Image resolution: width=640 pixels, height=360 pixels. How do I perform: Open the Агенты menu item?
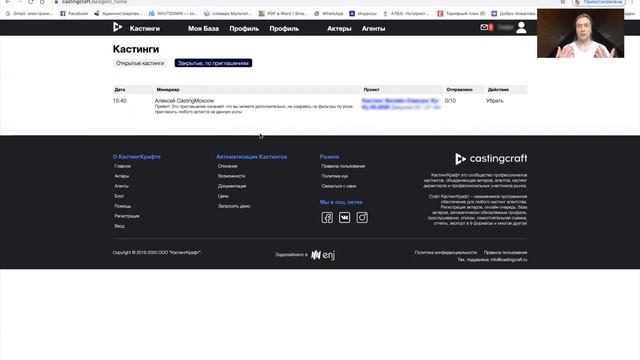373,29
